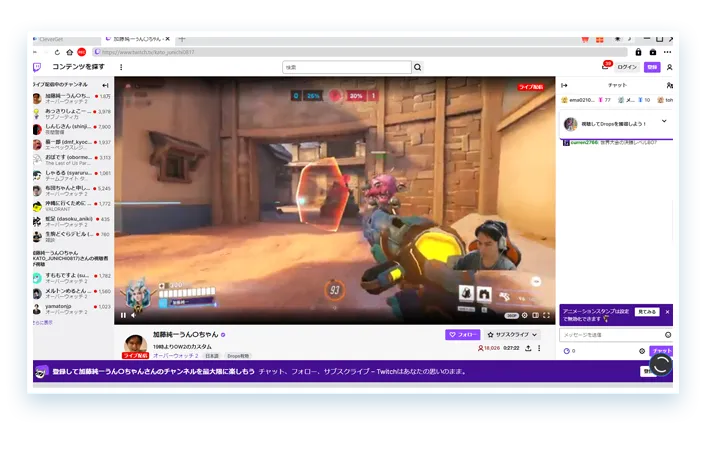The height and width of the screenshot is (452, 701).
Task: Open the chat community users icon
Action: (669, 85)
